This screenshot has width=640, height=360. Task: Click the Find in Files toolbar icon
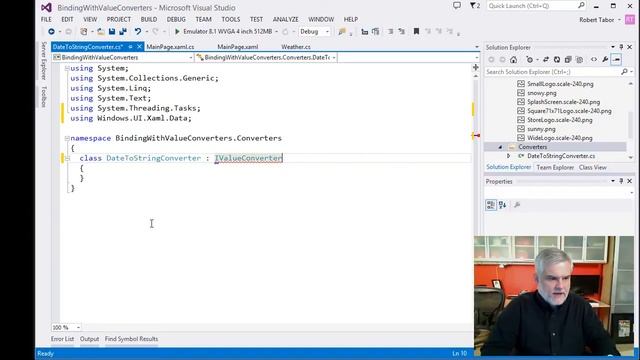click(x=342, y=31)
